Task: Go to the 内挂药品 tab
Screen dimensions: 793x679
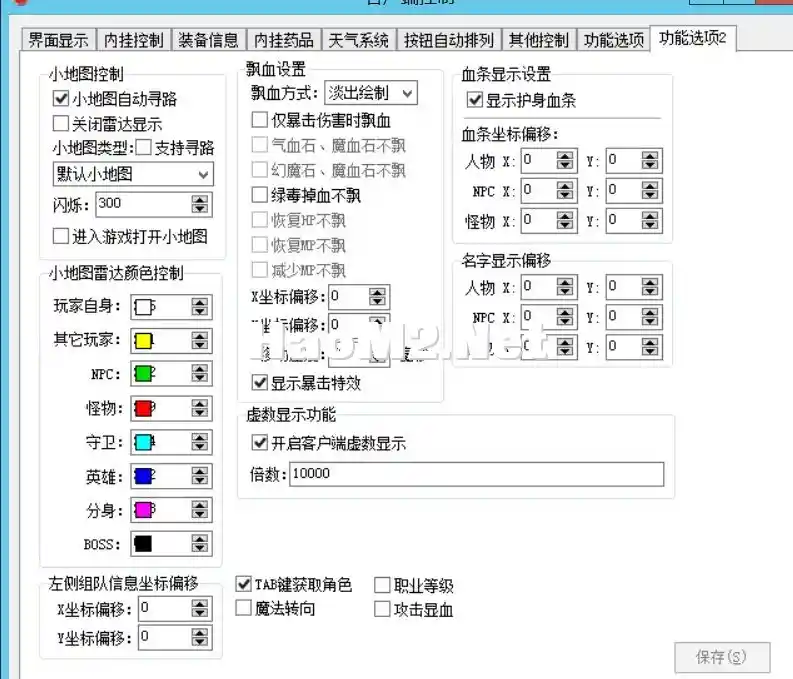Action: [x=284, y=40]
